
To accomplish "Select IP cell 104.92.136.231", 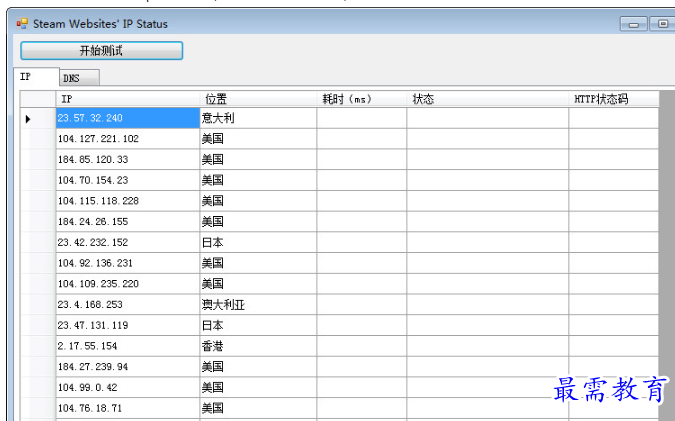I will point(128,263).
